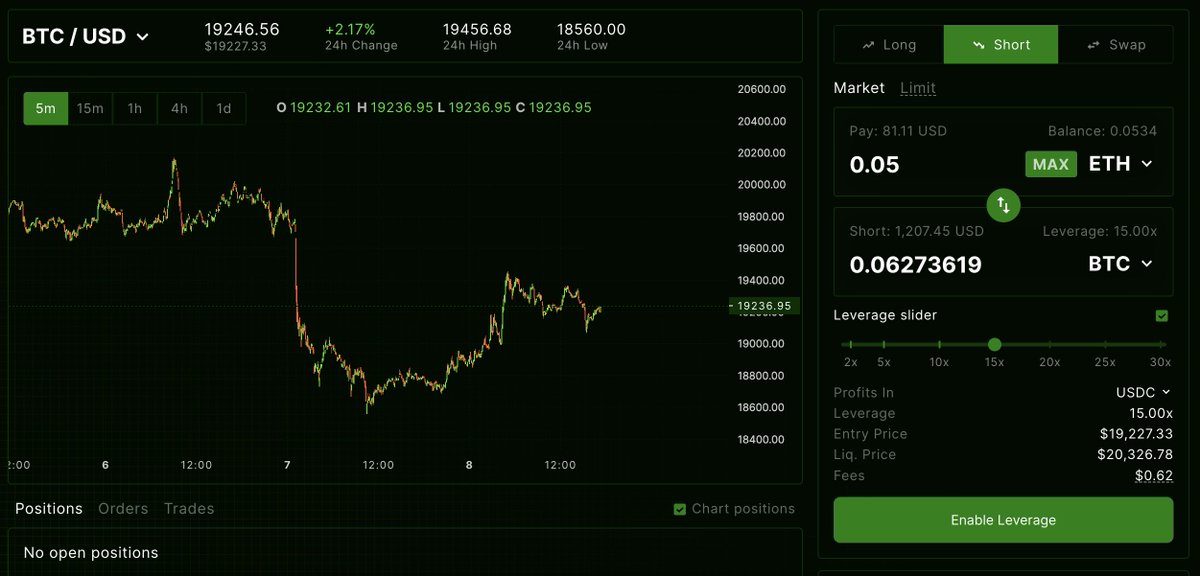1200x576 pixels.
Task: Click the 20600.00 price axis label
Action: point(762,89)
